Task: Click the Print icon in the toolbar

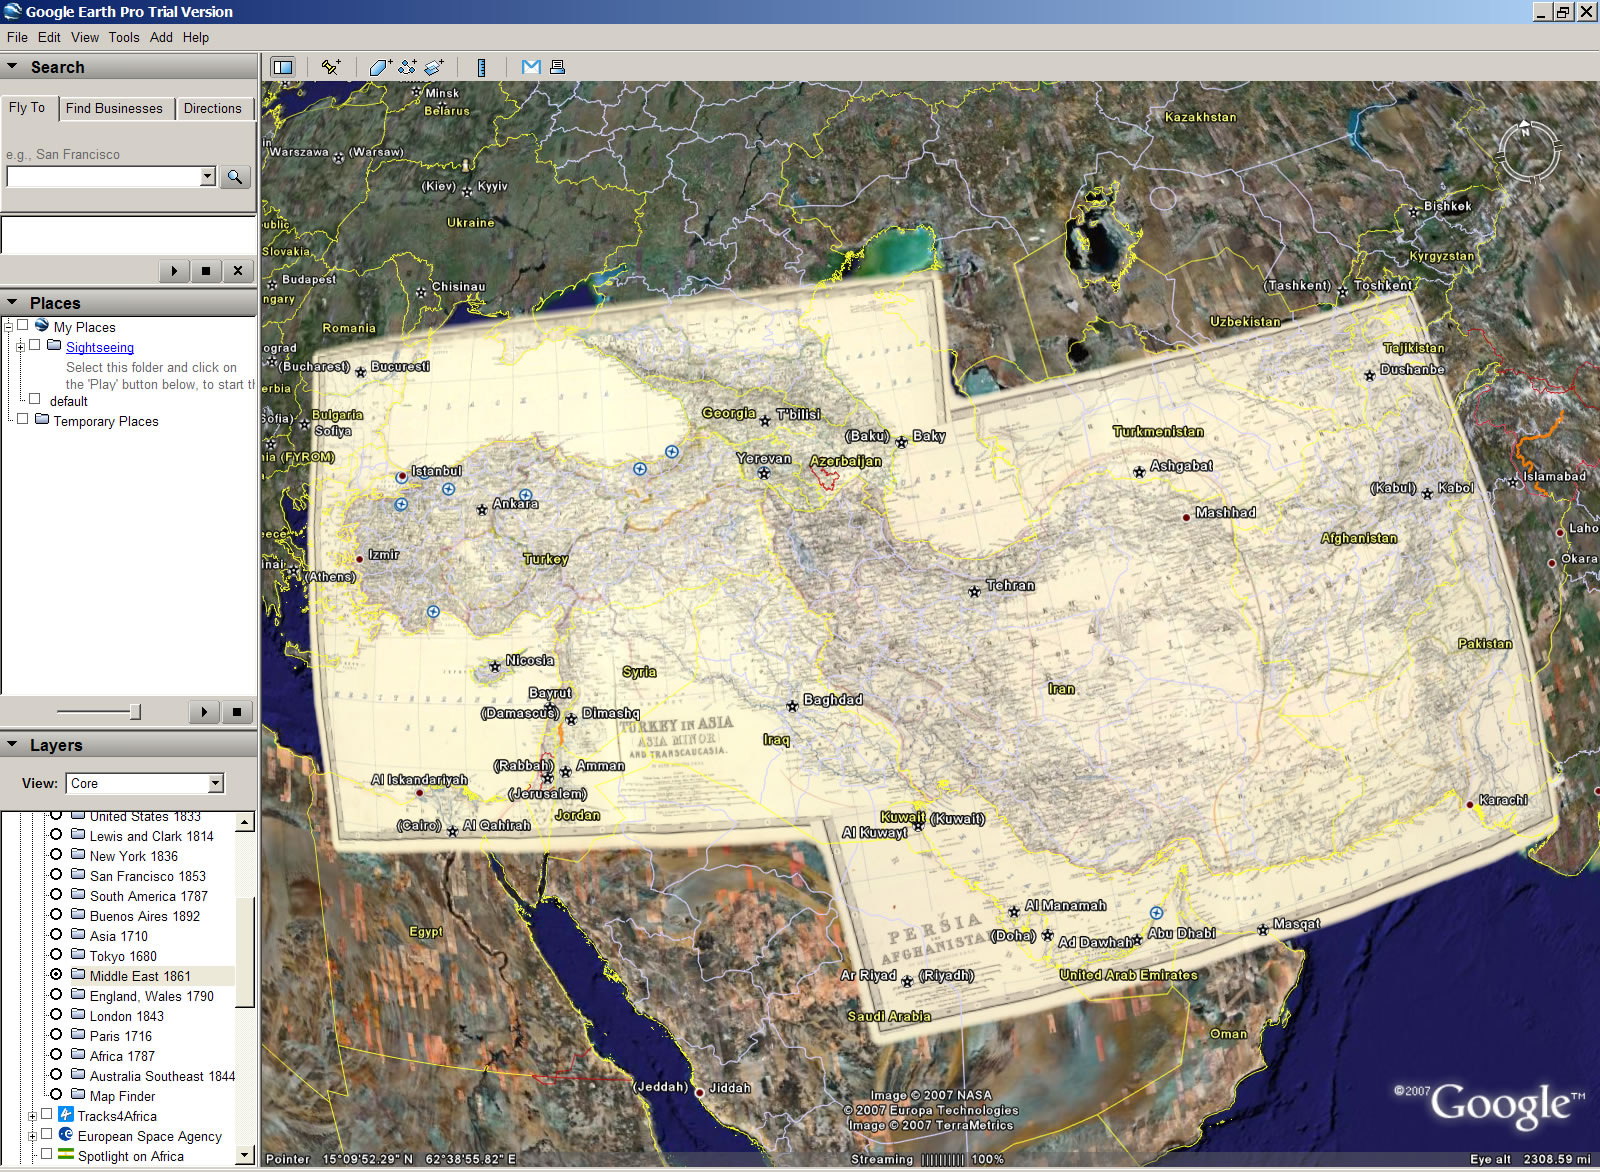Action: (556, 66)
